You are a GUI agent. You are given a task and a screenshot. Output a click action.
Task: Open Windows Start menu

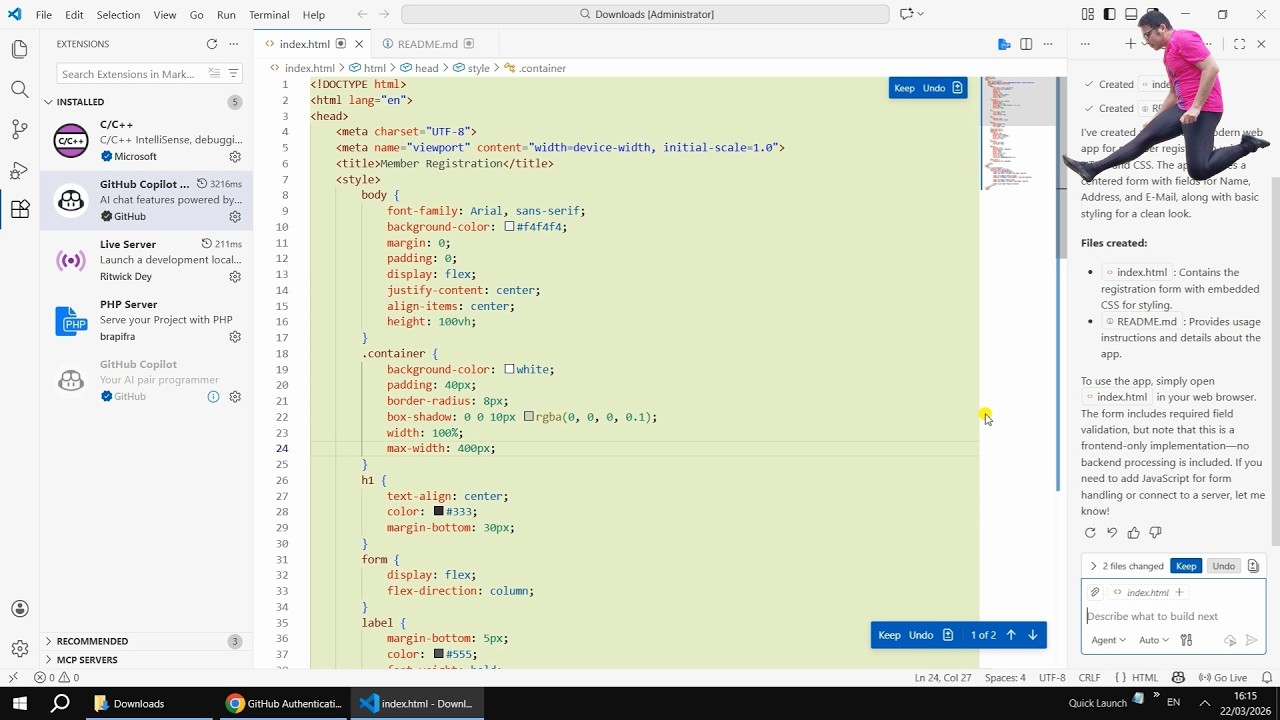coord(20,703)
